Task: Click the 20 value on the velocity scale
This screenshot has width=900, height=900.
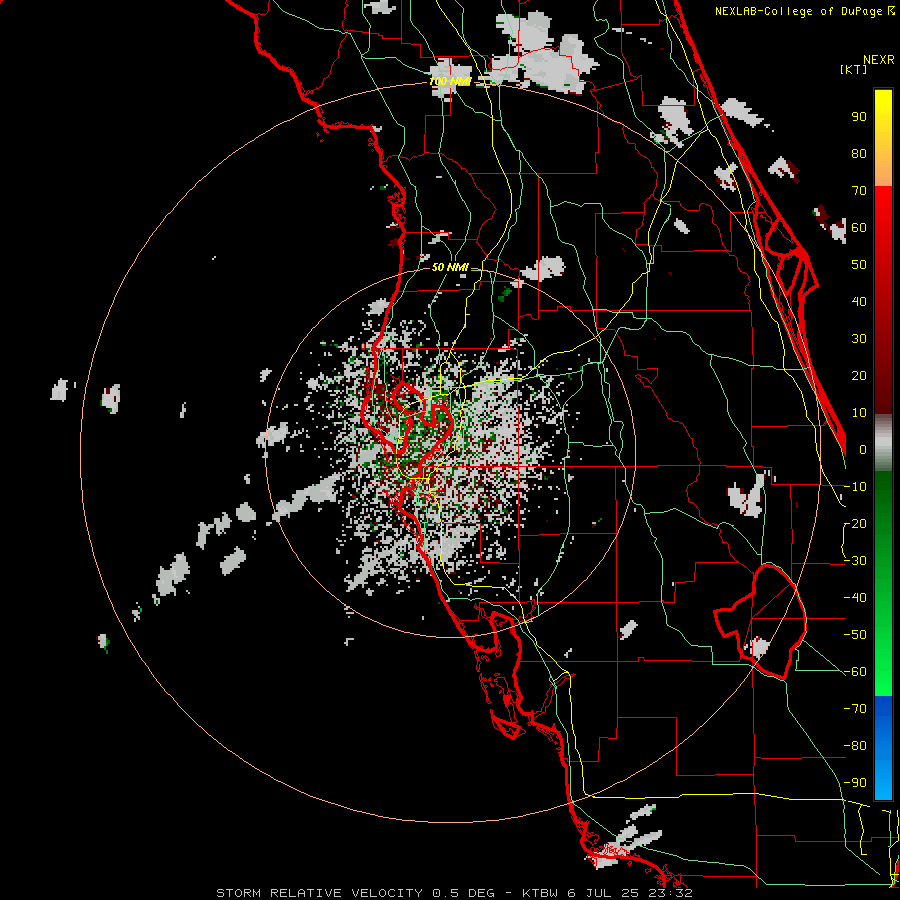Action: (x=859, y=375)
